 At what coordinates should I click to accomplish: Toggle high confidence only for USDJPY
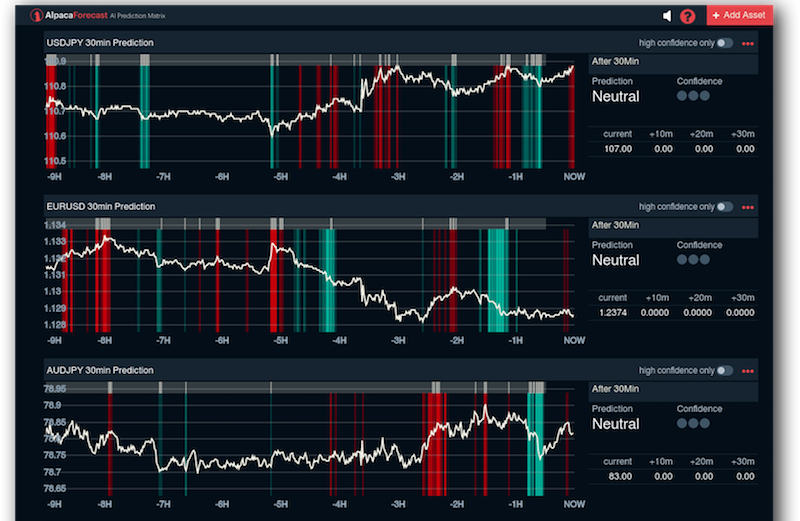[725, 43]
